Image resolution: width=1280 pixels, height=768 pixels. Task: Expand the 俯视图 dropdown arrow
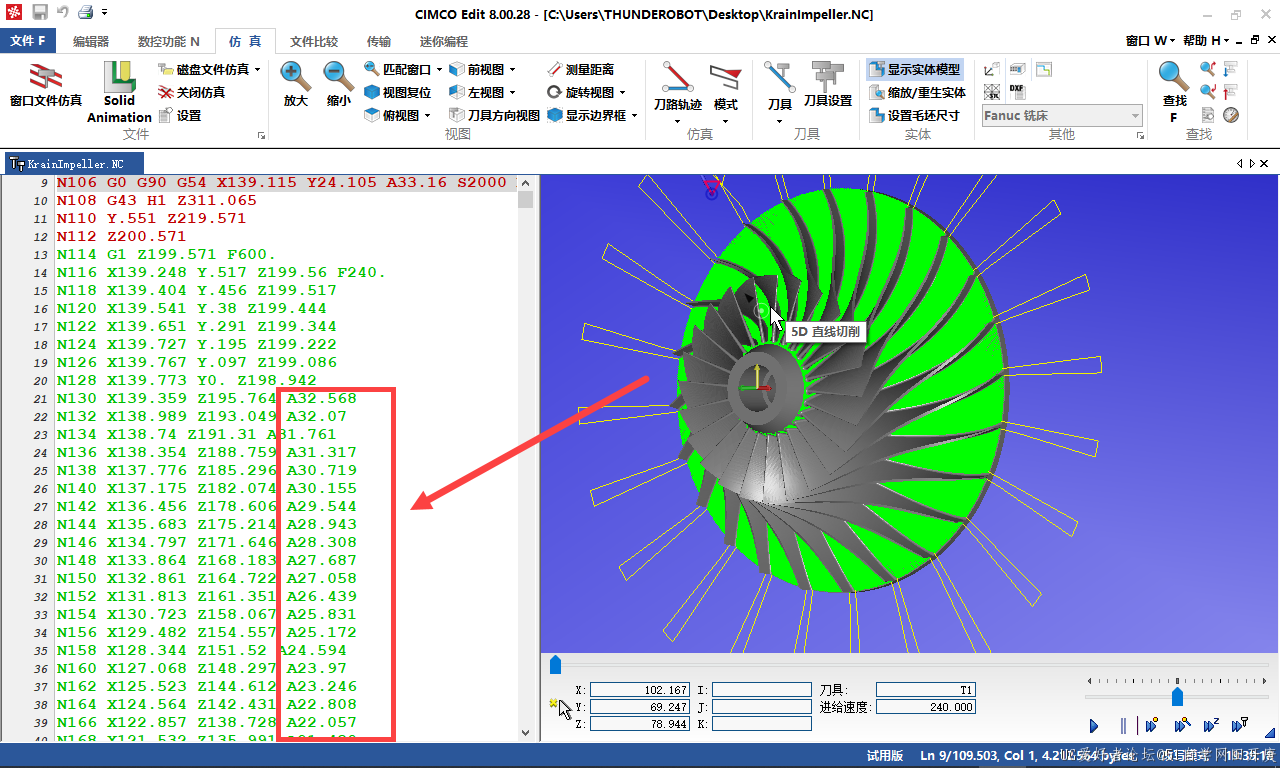(427, 116)
